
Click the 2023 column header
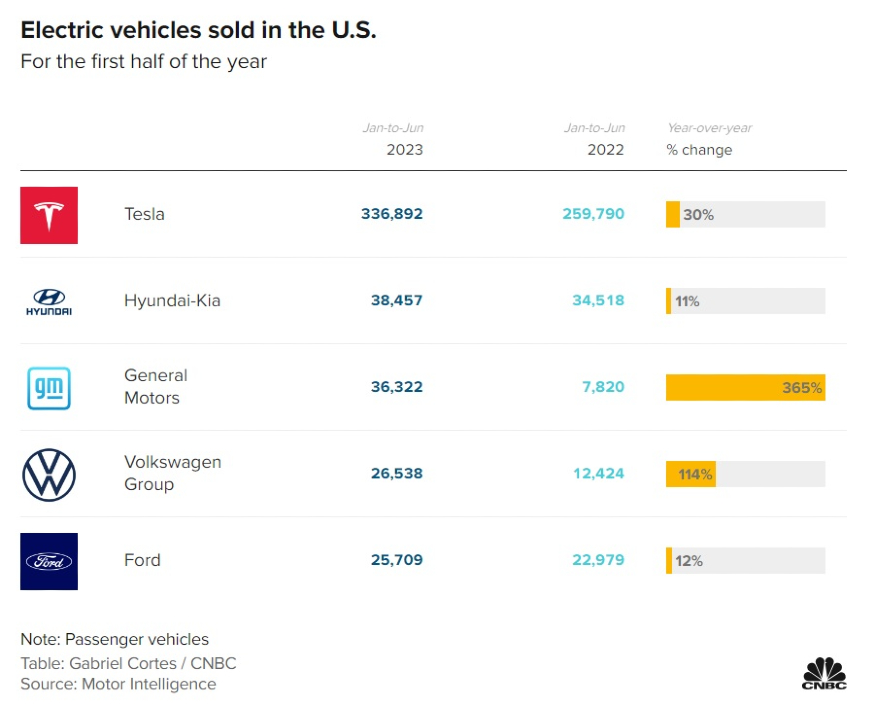tap(404, 149)
